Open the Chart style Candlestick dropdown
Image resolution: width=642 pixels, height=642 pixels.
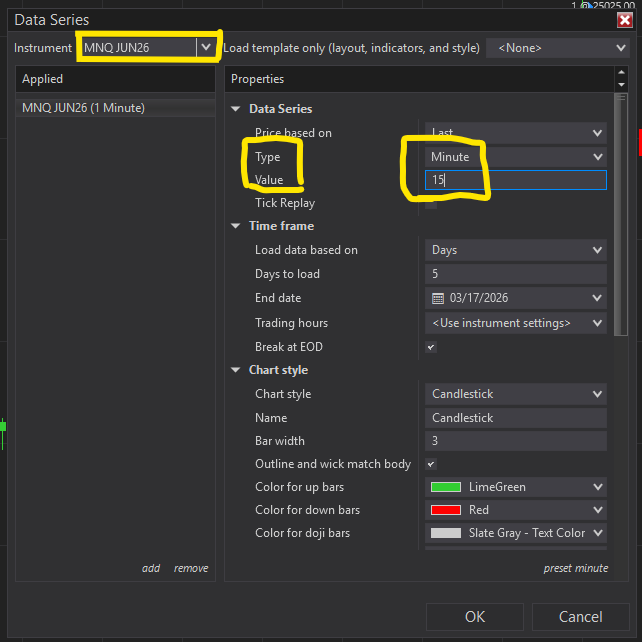point(515,394)
